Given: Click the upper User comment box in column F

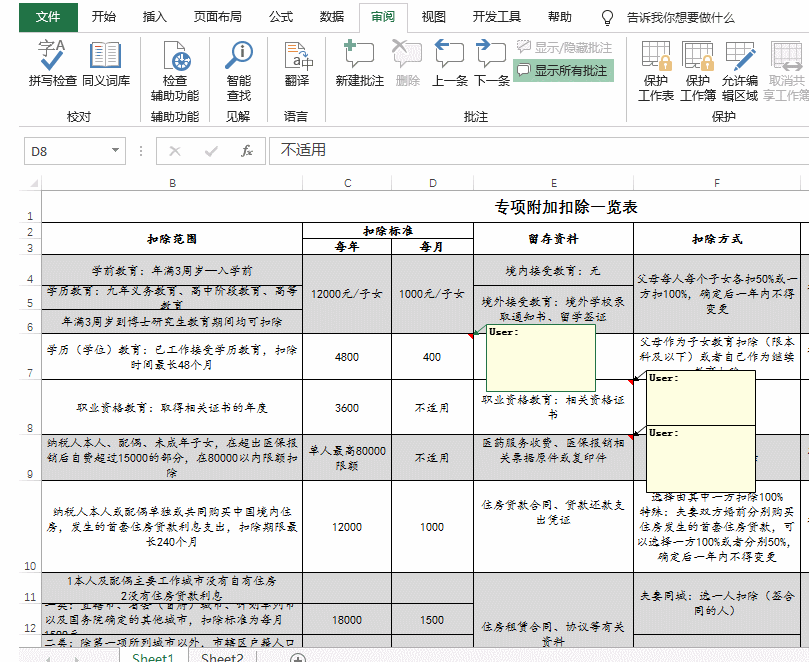Looking at the screenshot, I should [701, 398].
